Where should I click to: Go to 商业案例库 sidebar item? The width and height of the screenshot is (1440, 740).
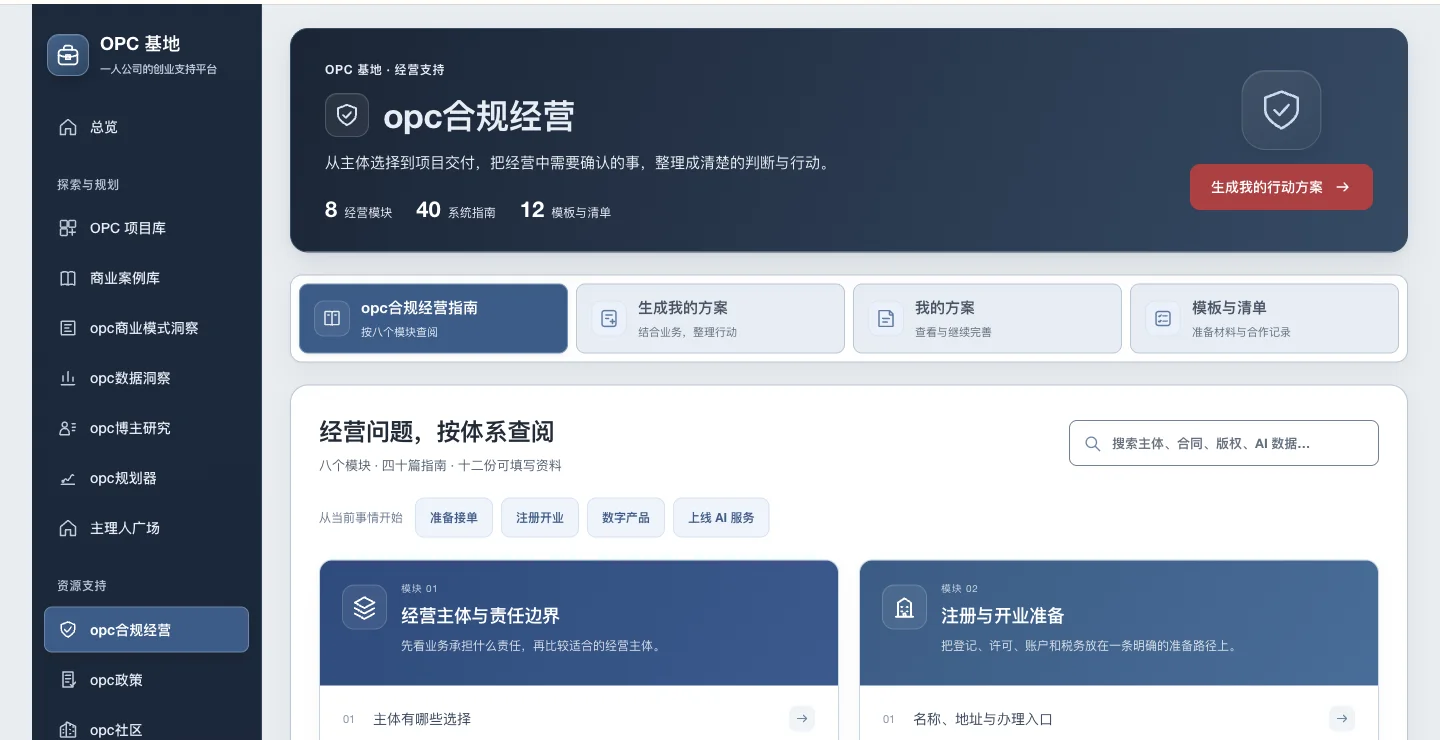146,278
